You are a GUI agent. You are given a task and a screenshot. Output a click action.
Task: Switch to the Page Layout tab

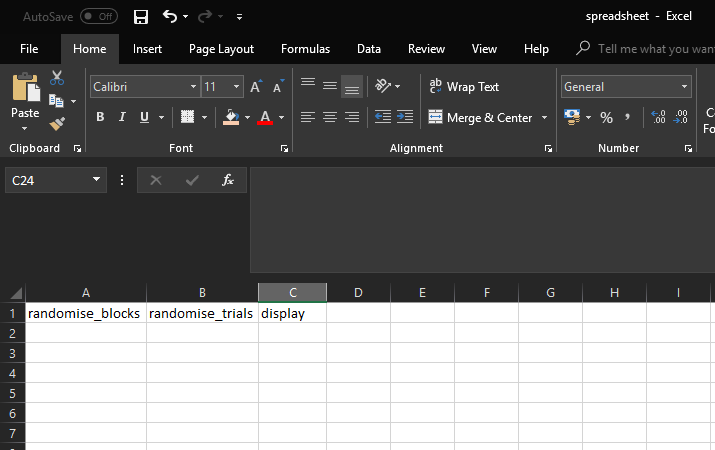click(x=221, y=49)
